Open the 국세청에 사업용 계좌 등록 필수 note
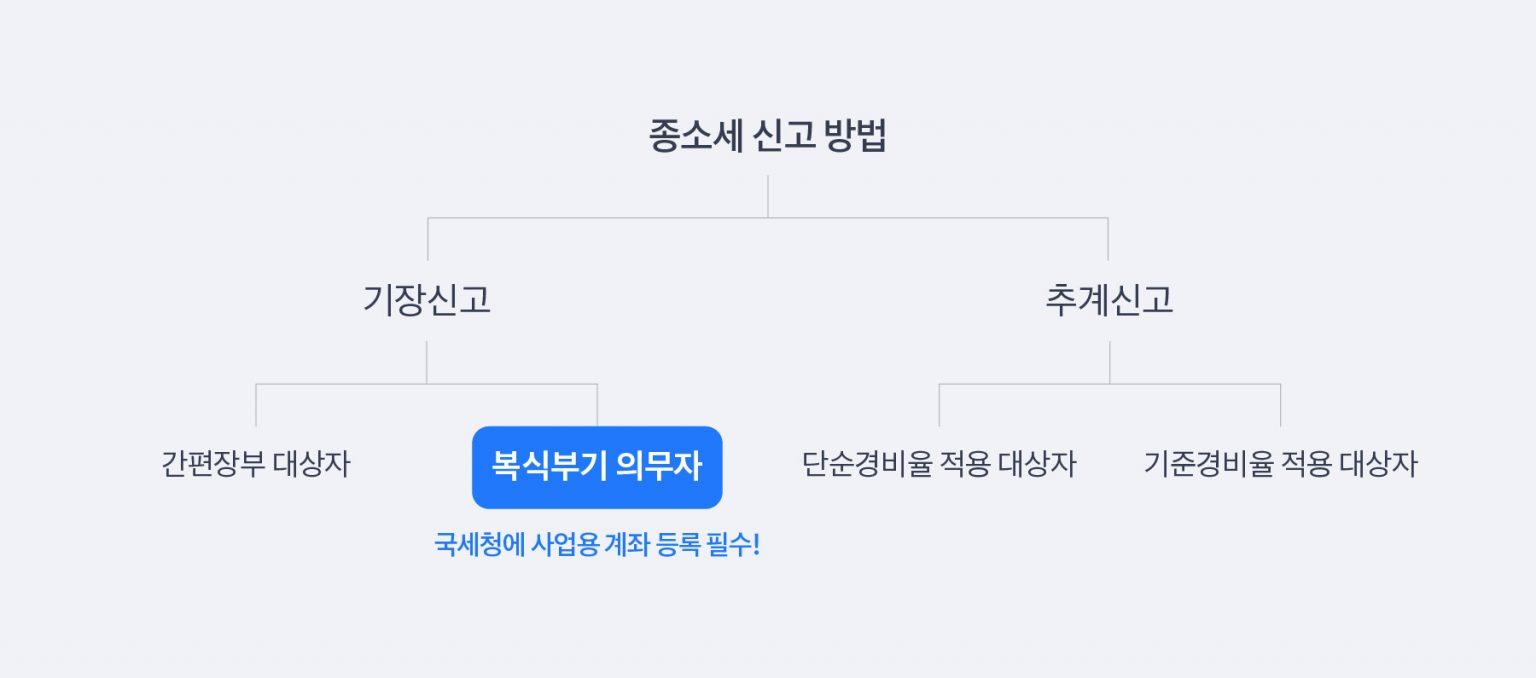The image size is (1536, 678). (x=597, y=546)
